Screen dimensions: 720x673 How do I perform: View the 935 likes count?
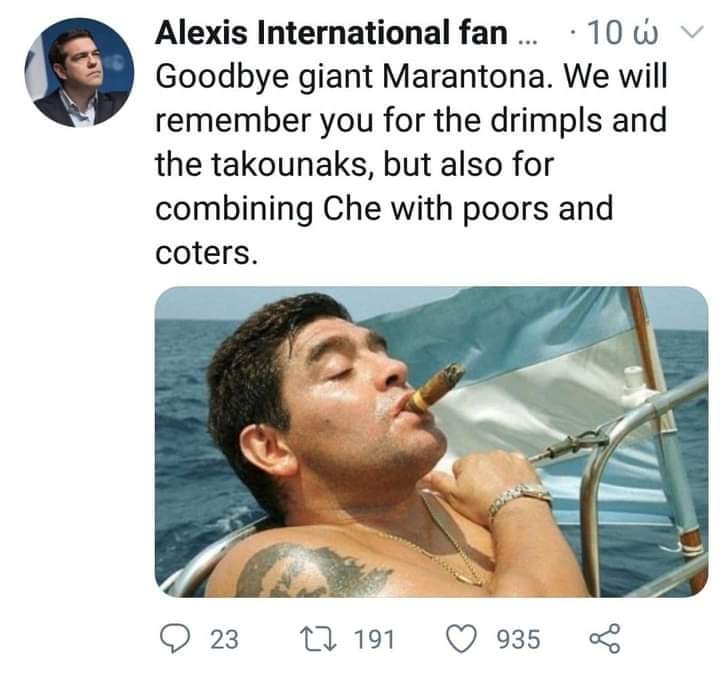click(518, 639)
